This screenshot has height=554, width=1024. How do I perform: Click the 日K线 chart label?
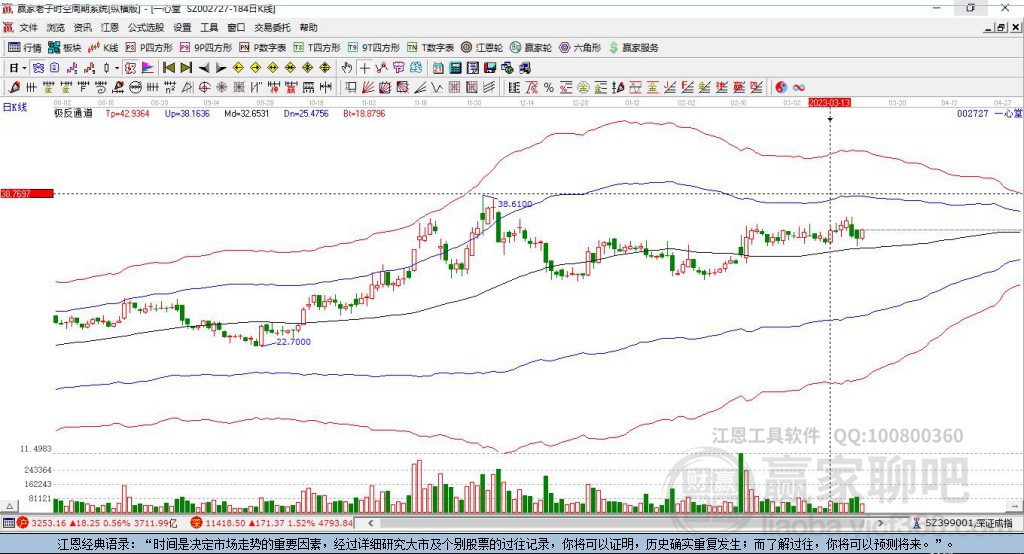(x=15, y=107)
